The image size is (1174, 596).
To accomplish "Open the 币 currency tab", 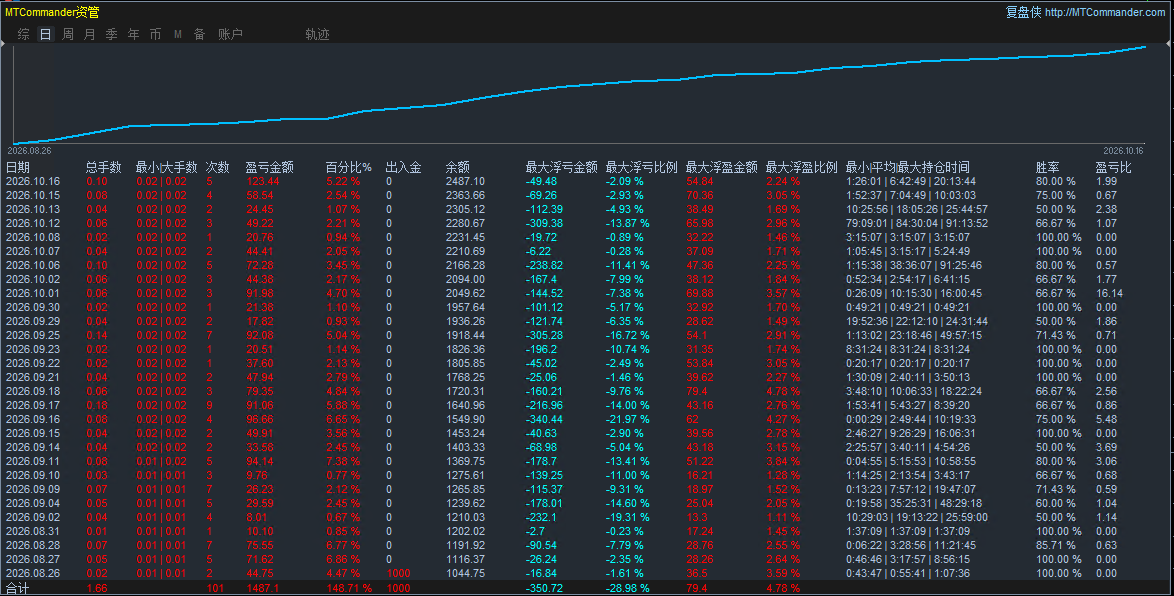I will (155, 34).
